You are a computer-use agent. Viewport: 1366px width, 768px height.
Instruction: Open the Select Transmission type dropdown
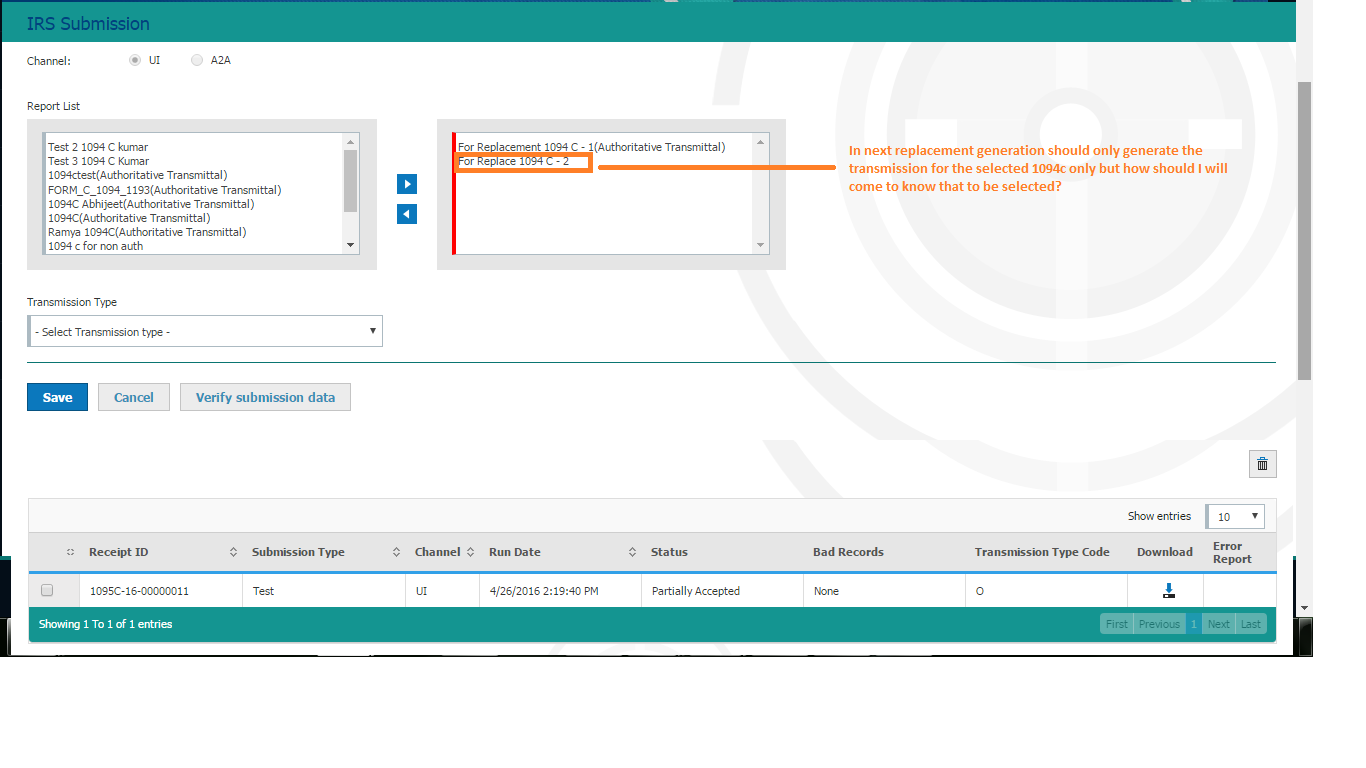point(205,332)
